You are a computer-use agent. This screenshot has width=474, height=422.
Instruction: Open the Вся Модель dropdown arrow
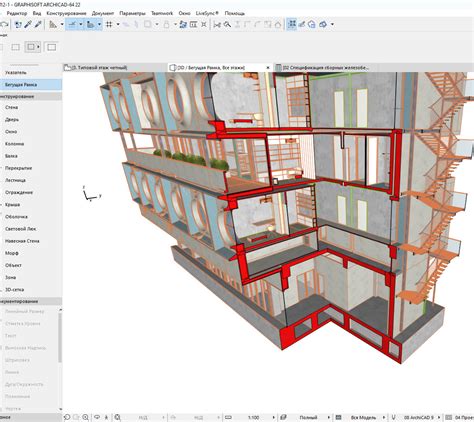click(x=384, y=417)
